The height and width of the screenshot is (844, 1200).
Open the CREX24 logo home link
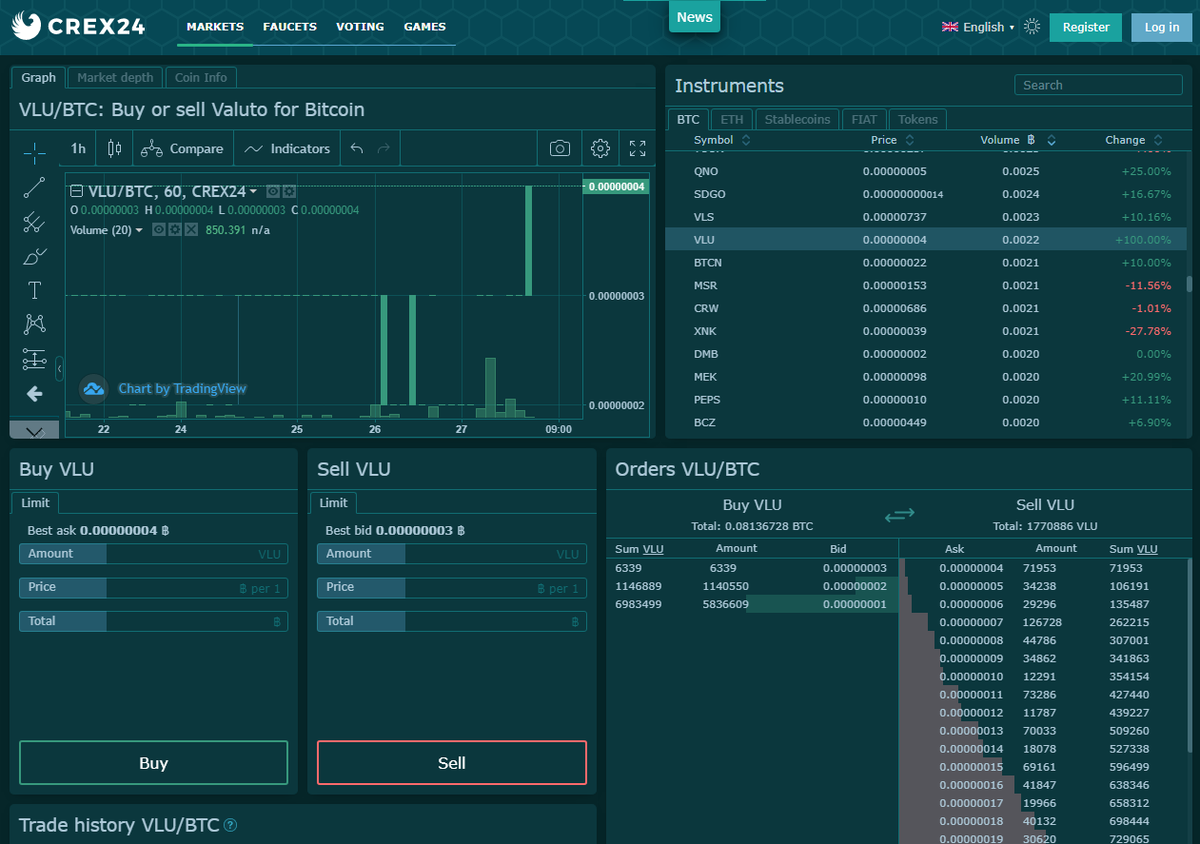[x=78, y=26]
